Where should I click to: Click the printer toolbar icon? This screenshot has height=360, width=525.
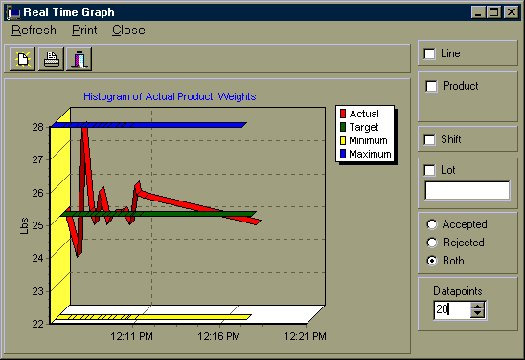pyautogui.click(x=51, y=59)
